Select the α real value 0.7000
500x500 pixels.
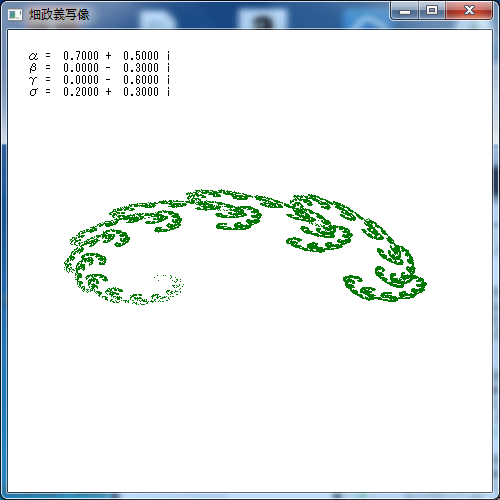coord(81,56)
